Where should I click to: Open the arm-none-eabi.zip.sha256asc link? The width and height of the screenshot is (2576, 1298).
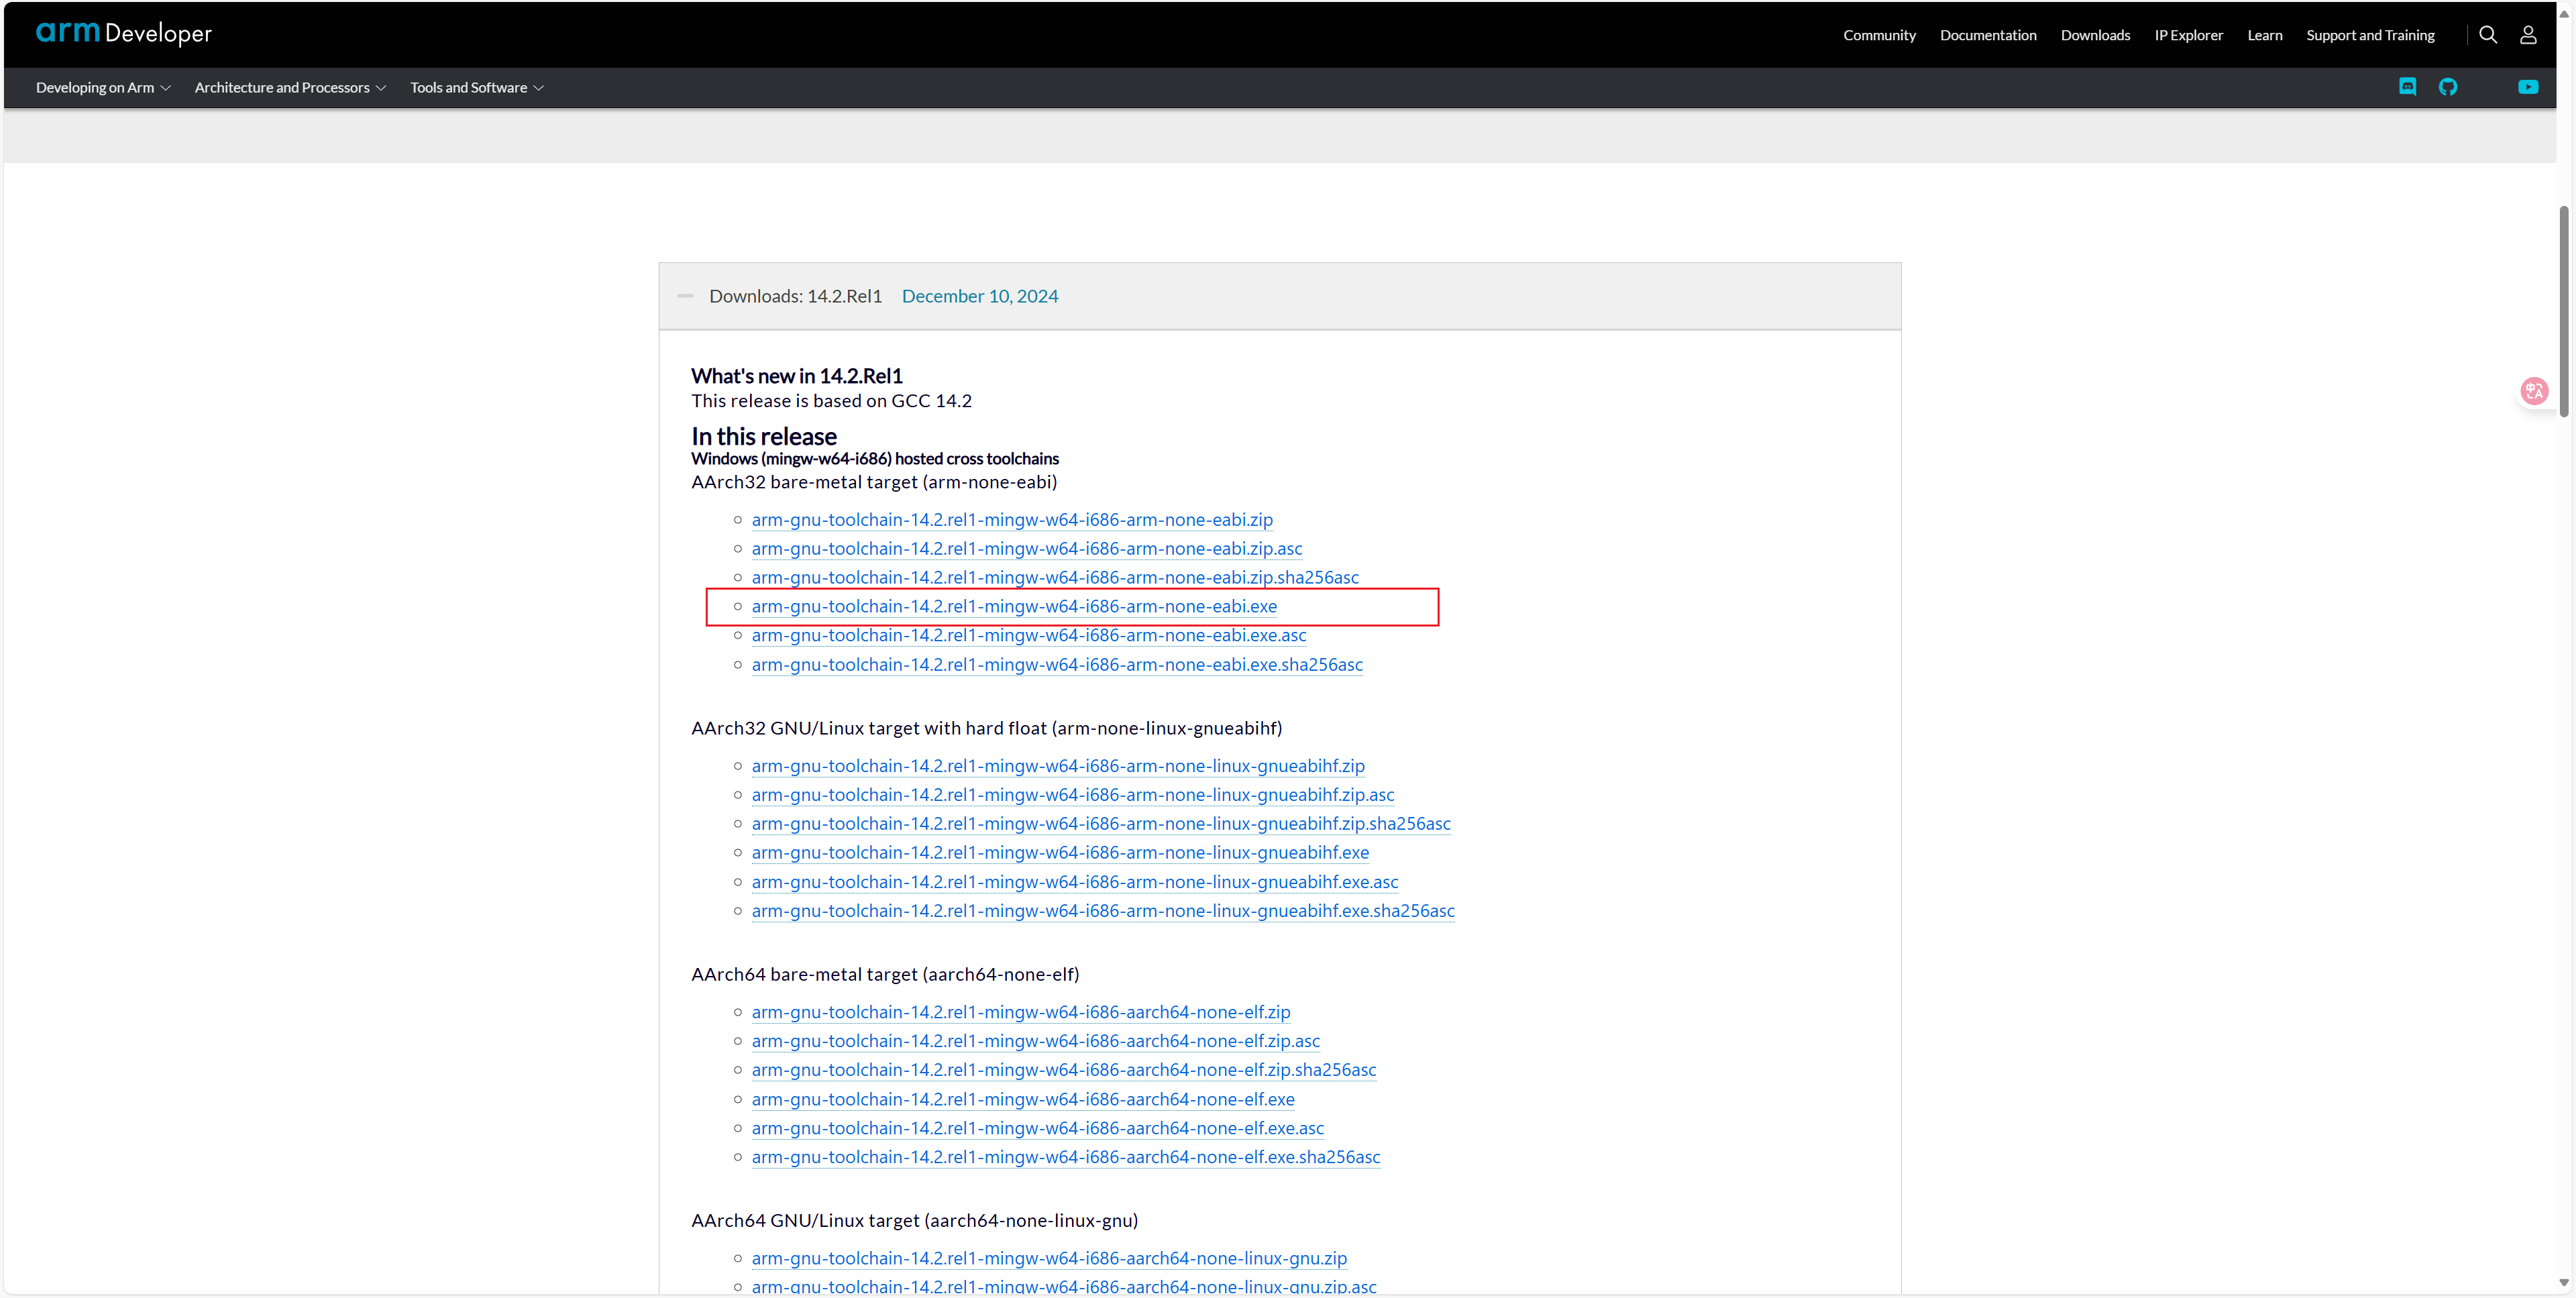pyautogui.click(x=1055, y=578)
